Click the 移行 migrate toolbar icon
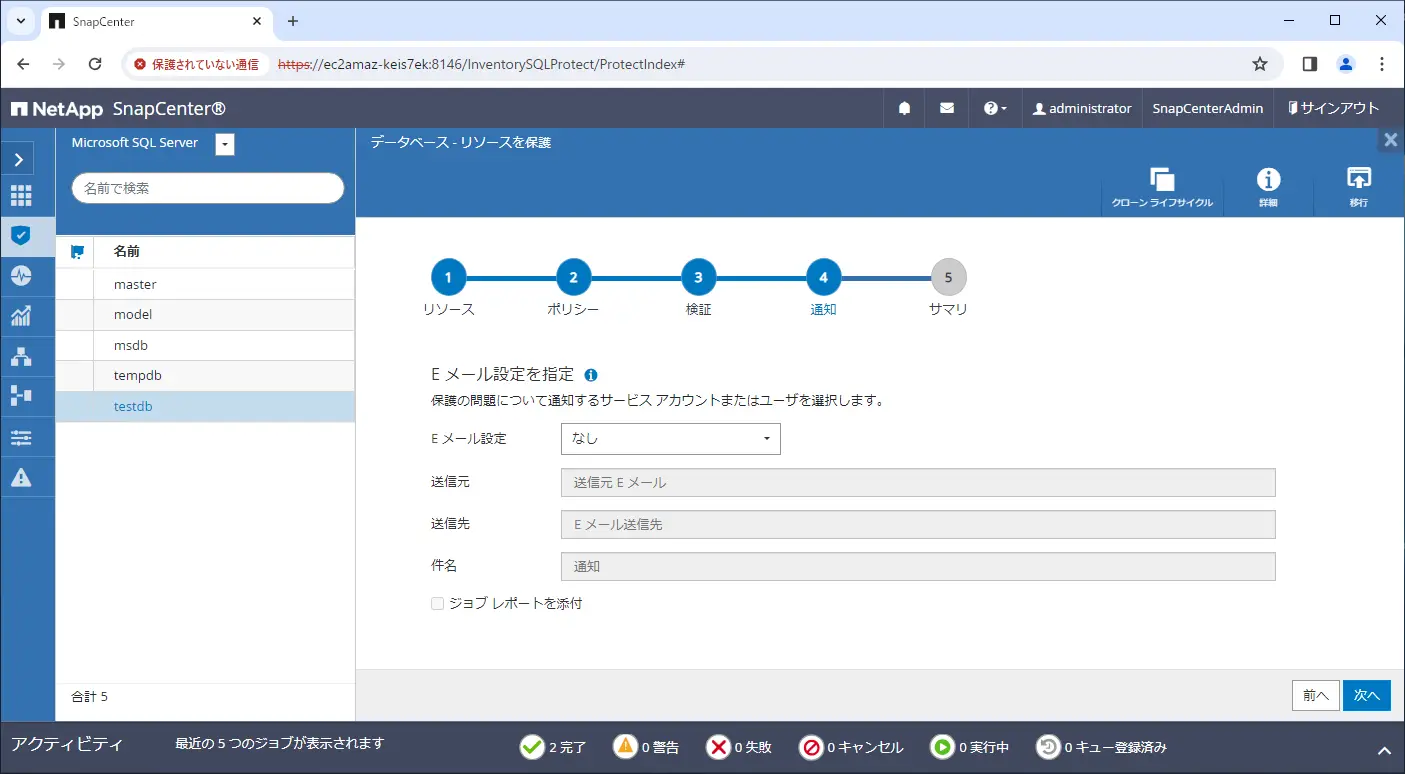This screenshot has height=774, width=1405. tap(1358, 187)
